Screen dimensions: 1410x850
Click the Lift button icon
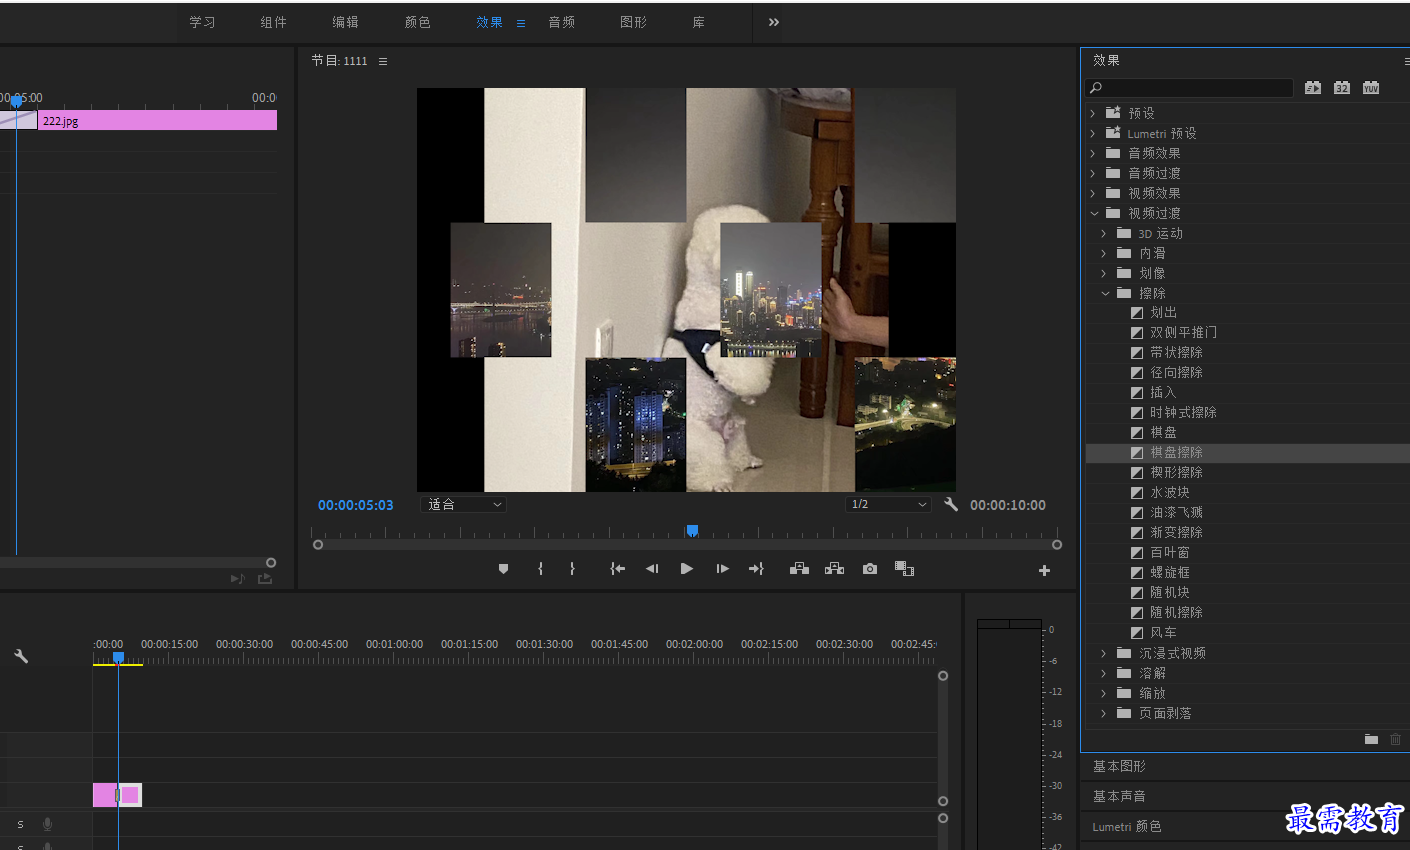click(799, 569)
